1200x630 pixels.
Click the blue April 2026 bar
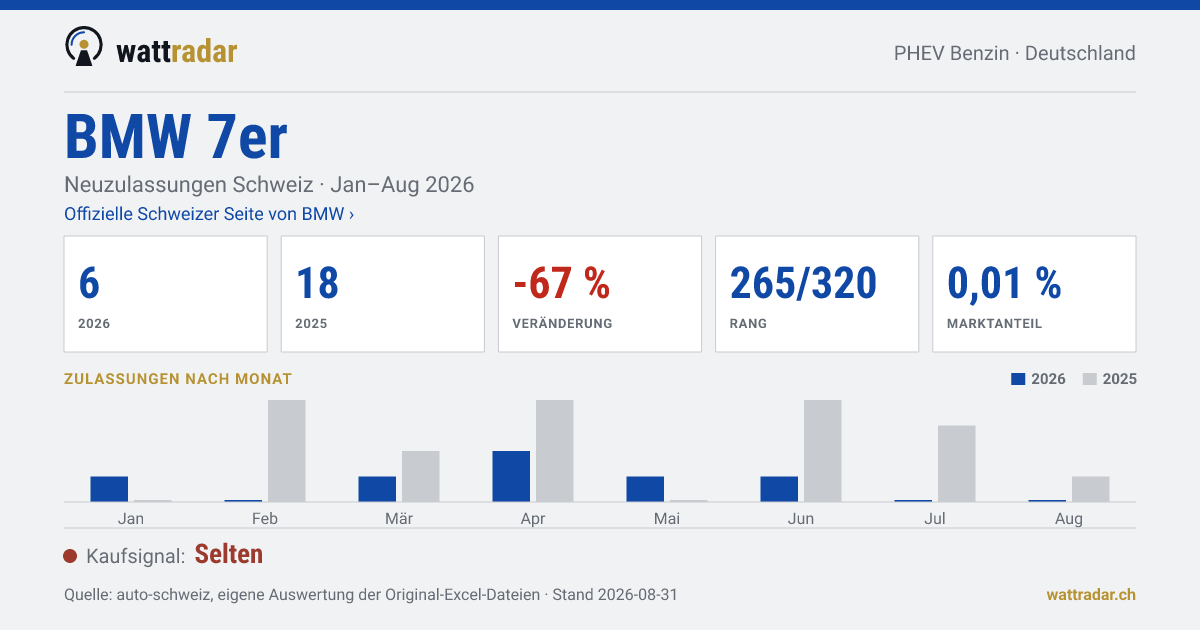tap(511, 476)
